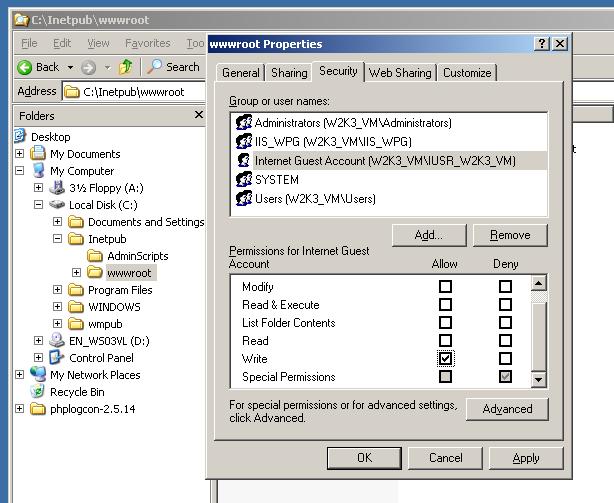Collapse My Computer tree node

(x=20, y=171)
